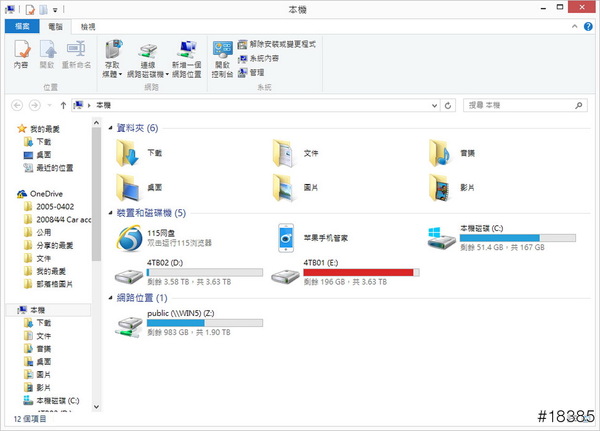Click 開啟控制台 (Open Control Panel)
This screenshot has width=600, height=431.
222,59
